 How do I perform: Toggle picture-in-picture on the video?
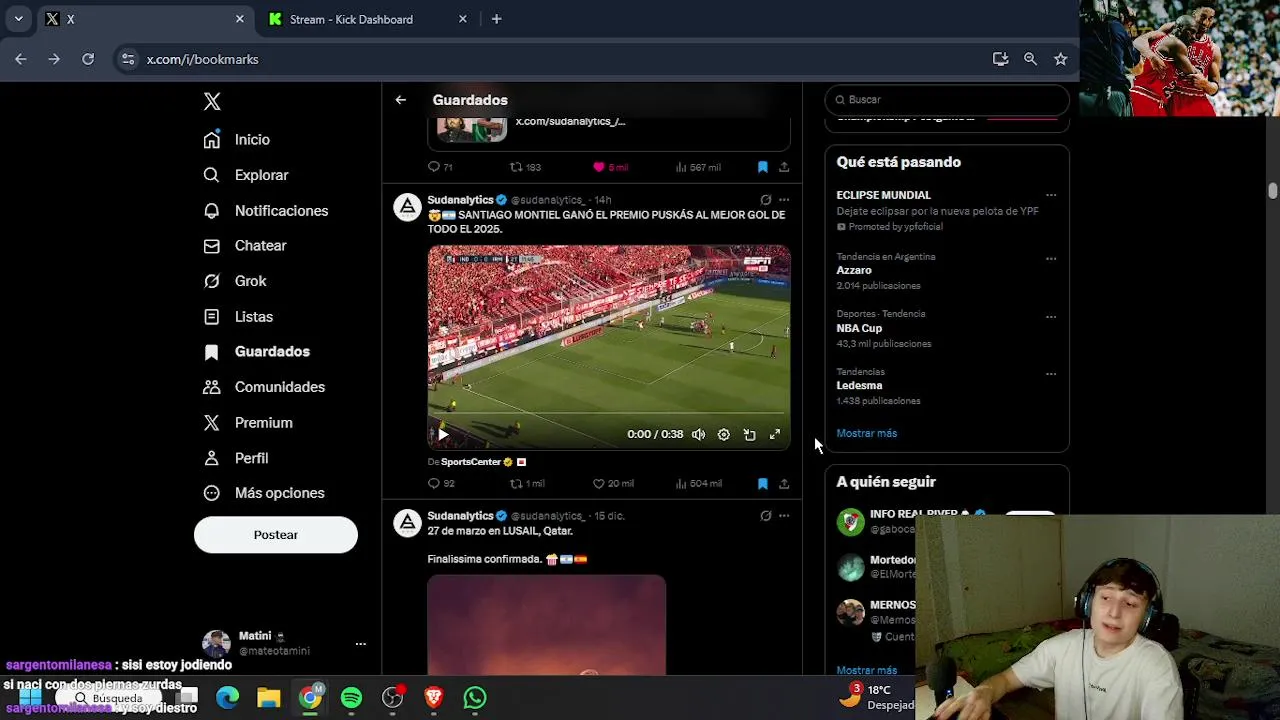(x=749, y=434)
